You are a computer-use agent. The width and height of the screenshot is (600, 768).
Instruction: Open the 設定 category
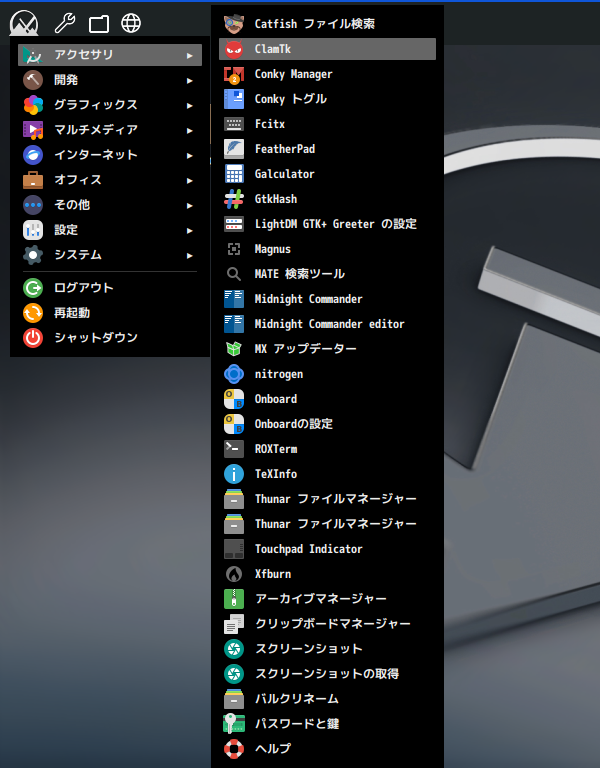[110, 230]
